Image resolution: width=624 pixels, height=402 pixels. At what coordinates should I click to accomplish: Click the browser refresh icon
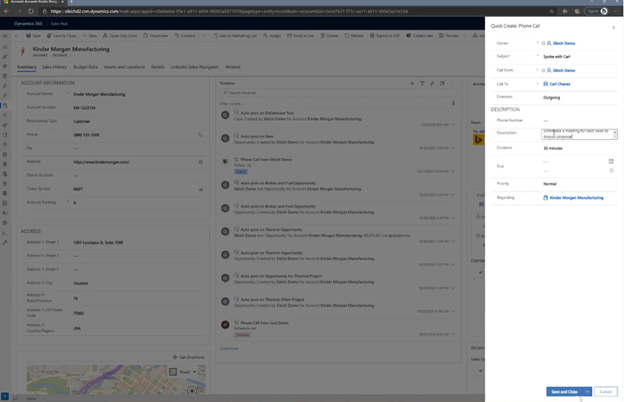coord(30,12)
